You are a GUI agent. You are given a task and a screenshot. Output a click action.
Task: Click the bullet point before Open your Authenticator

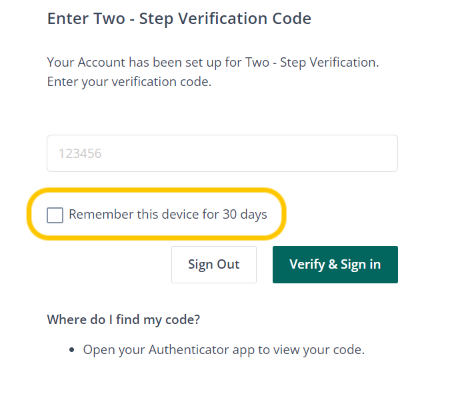(x=72, y=350)
